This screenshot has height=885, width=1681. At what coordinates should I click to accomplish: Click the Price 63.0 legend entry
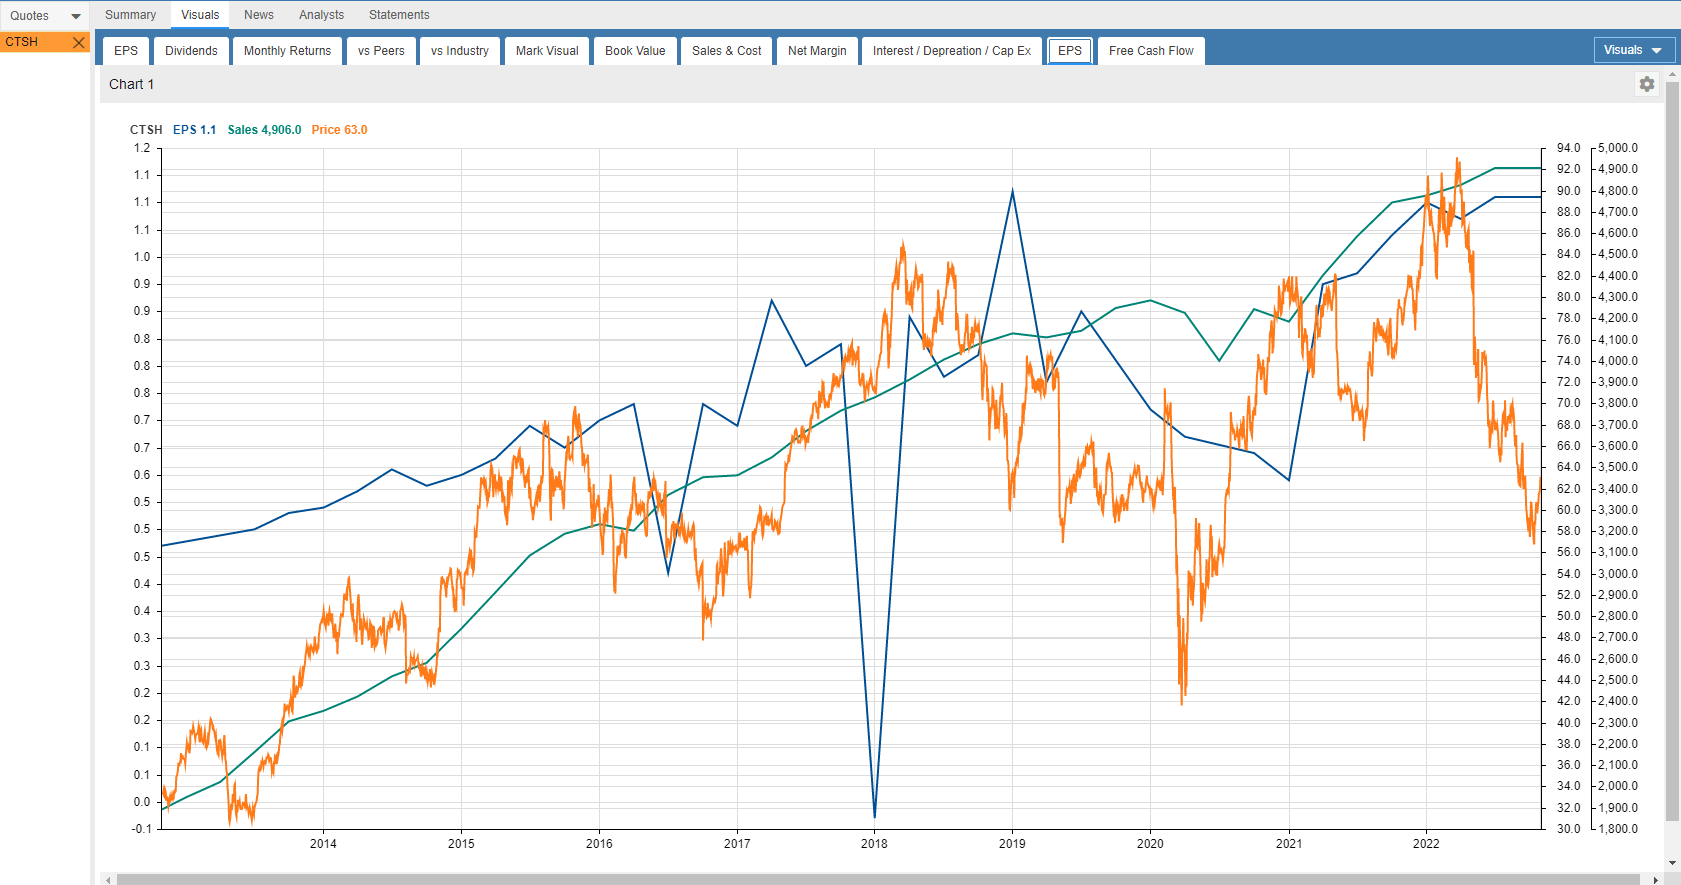pos(339,130)
